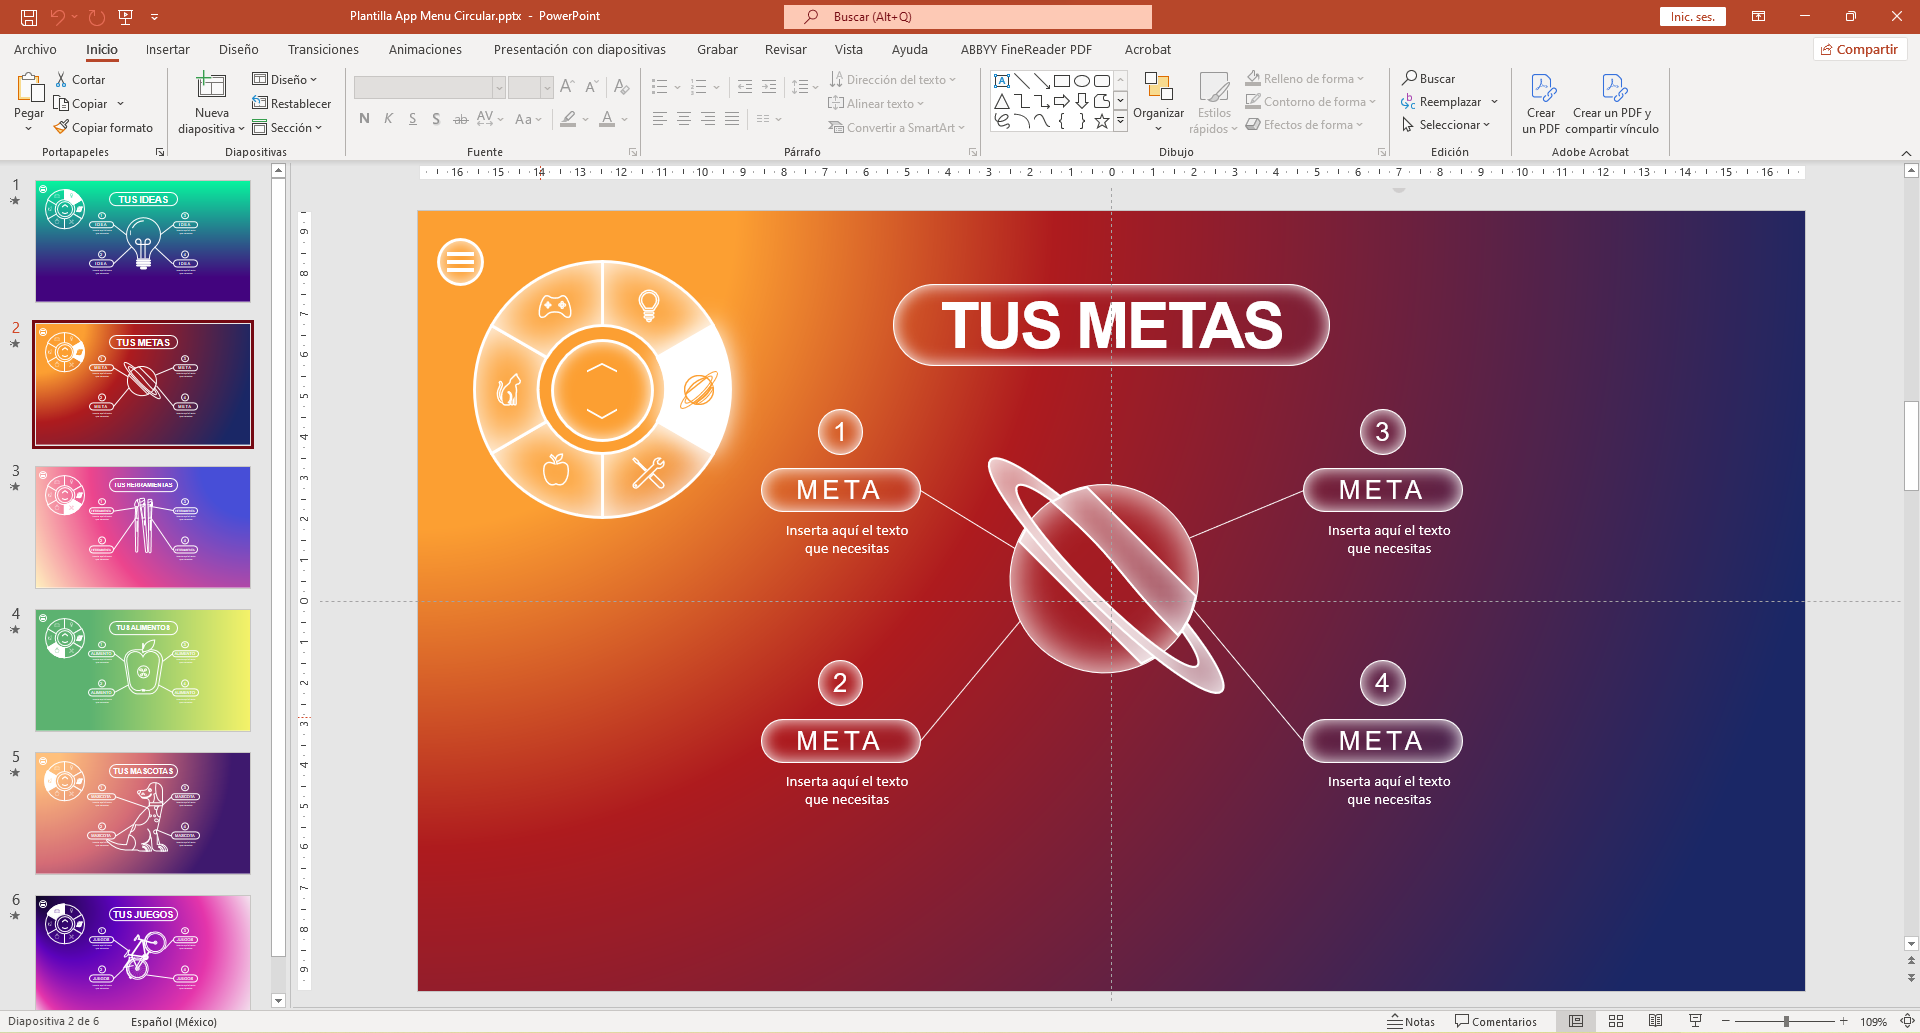Image resolution: width=1920 pixels, height=1033 pixels.
Task: Click the zoom slider handle
Action: pos(1786,1021)
